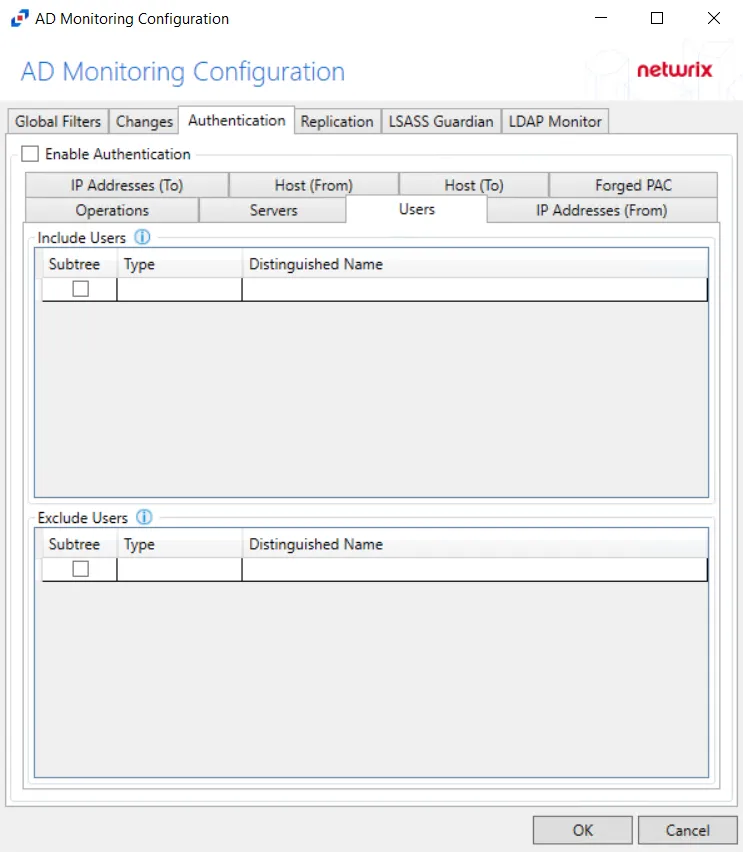Click the Netwrix logo
The width and height of the screenshot is (743, 852).
pyautogui.click(x=675, y=70)
